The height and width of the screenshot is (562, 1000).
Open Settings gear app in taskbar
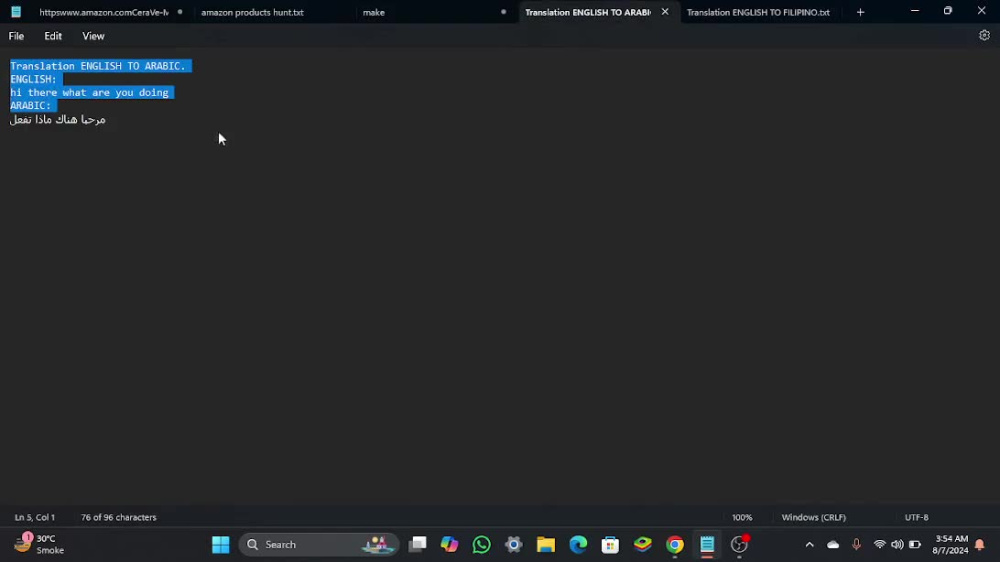point(513,544)
